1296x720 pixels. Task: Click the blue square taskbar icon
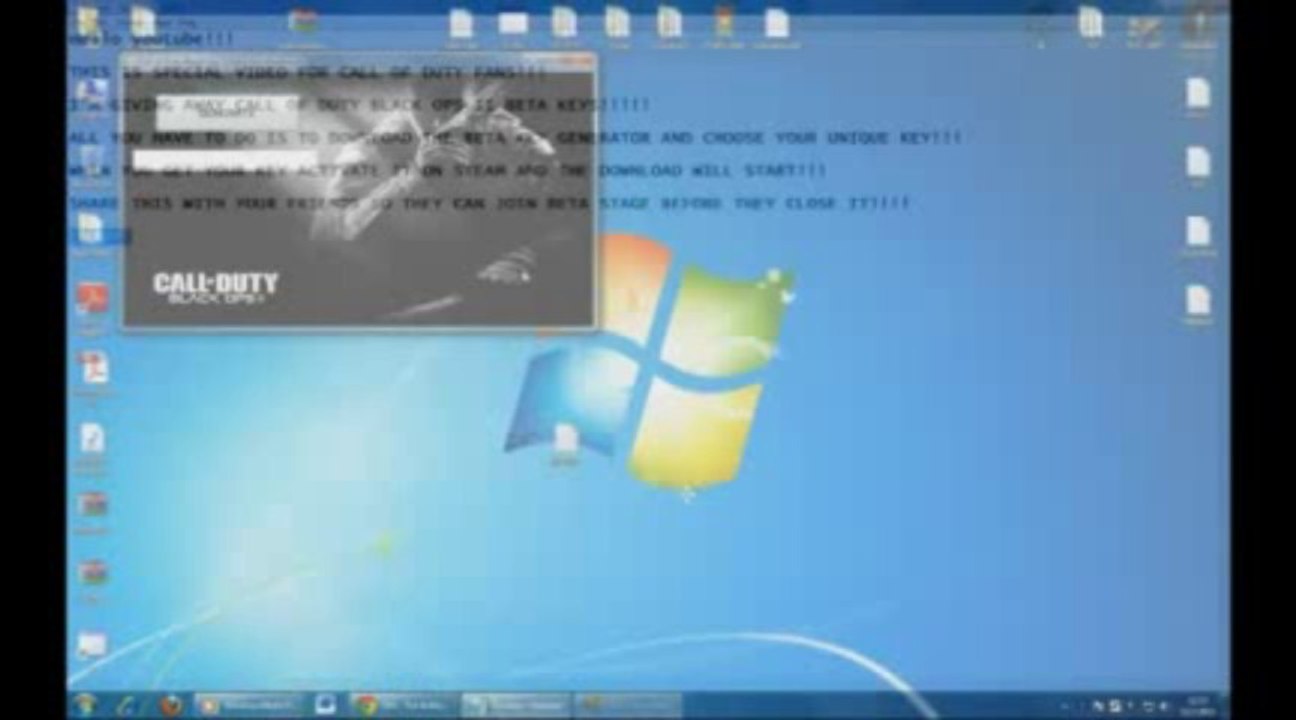point(326,705)
